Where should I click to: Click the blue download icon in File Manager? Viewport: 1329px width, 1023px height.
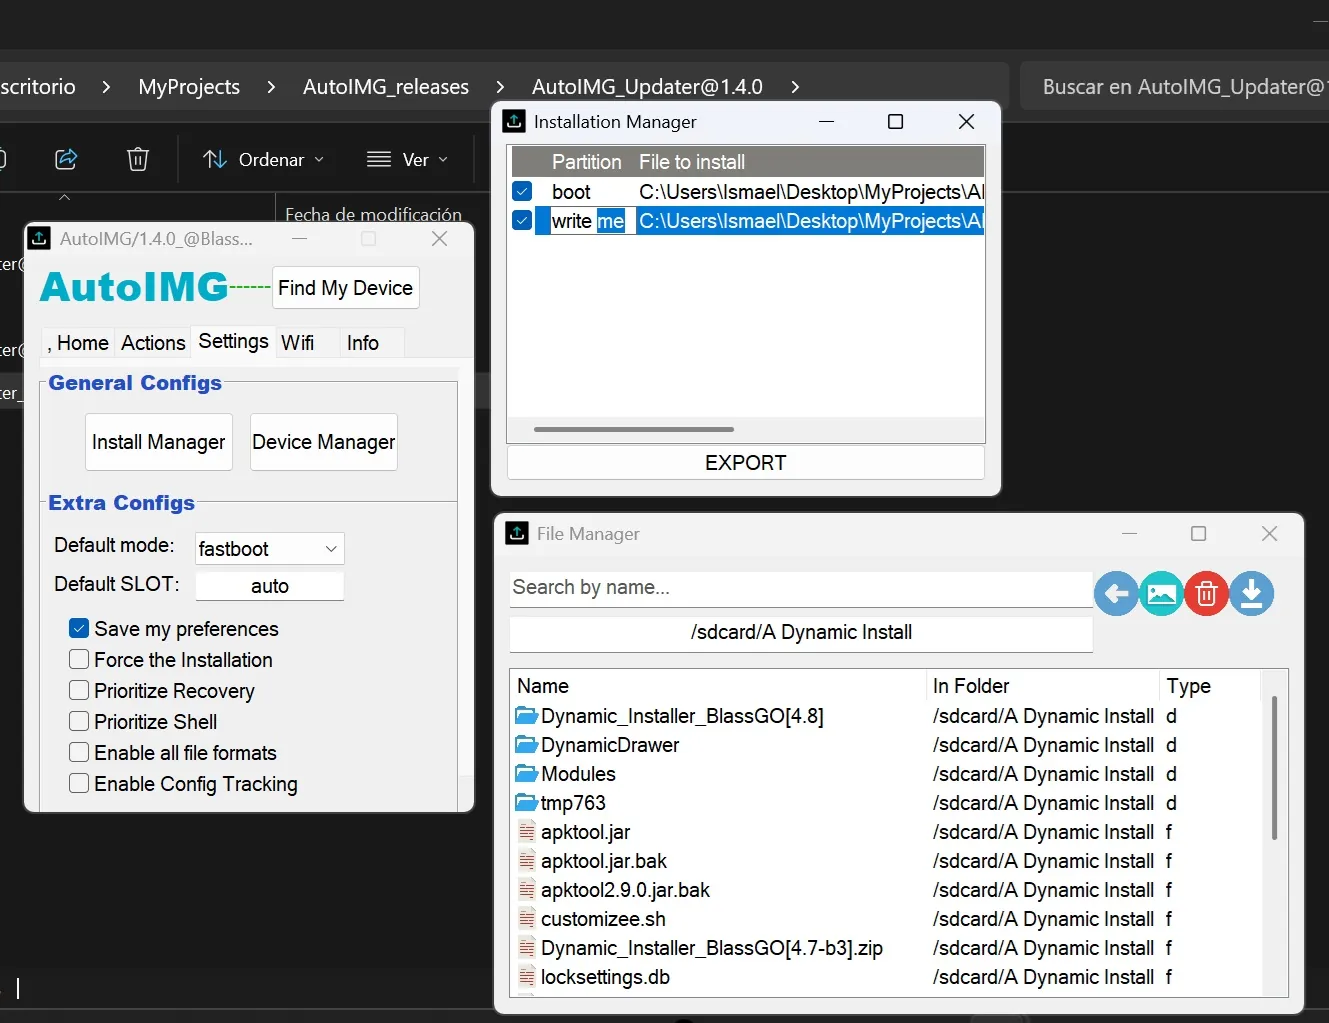1251,594
